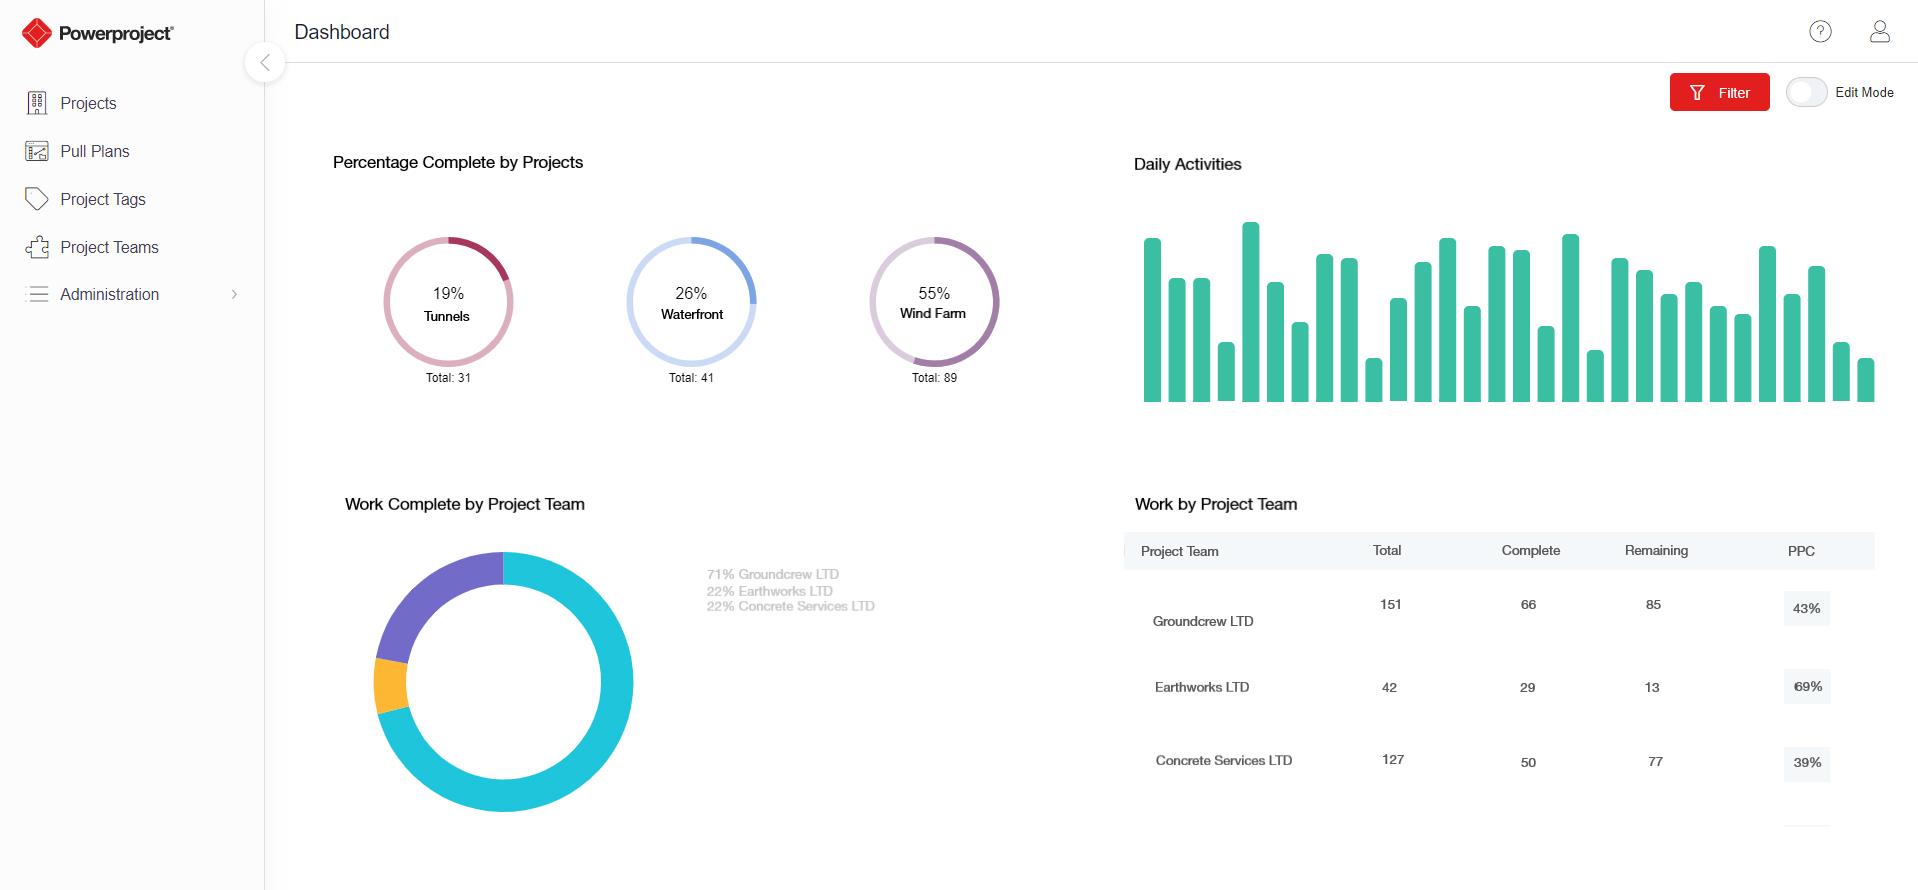Viewport: 1918px width, 890px height.
Task: Toggle the Edit Mode switch
Action: [x=1807, y=92]
